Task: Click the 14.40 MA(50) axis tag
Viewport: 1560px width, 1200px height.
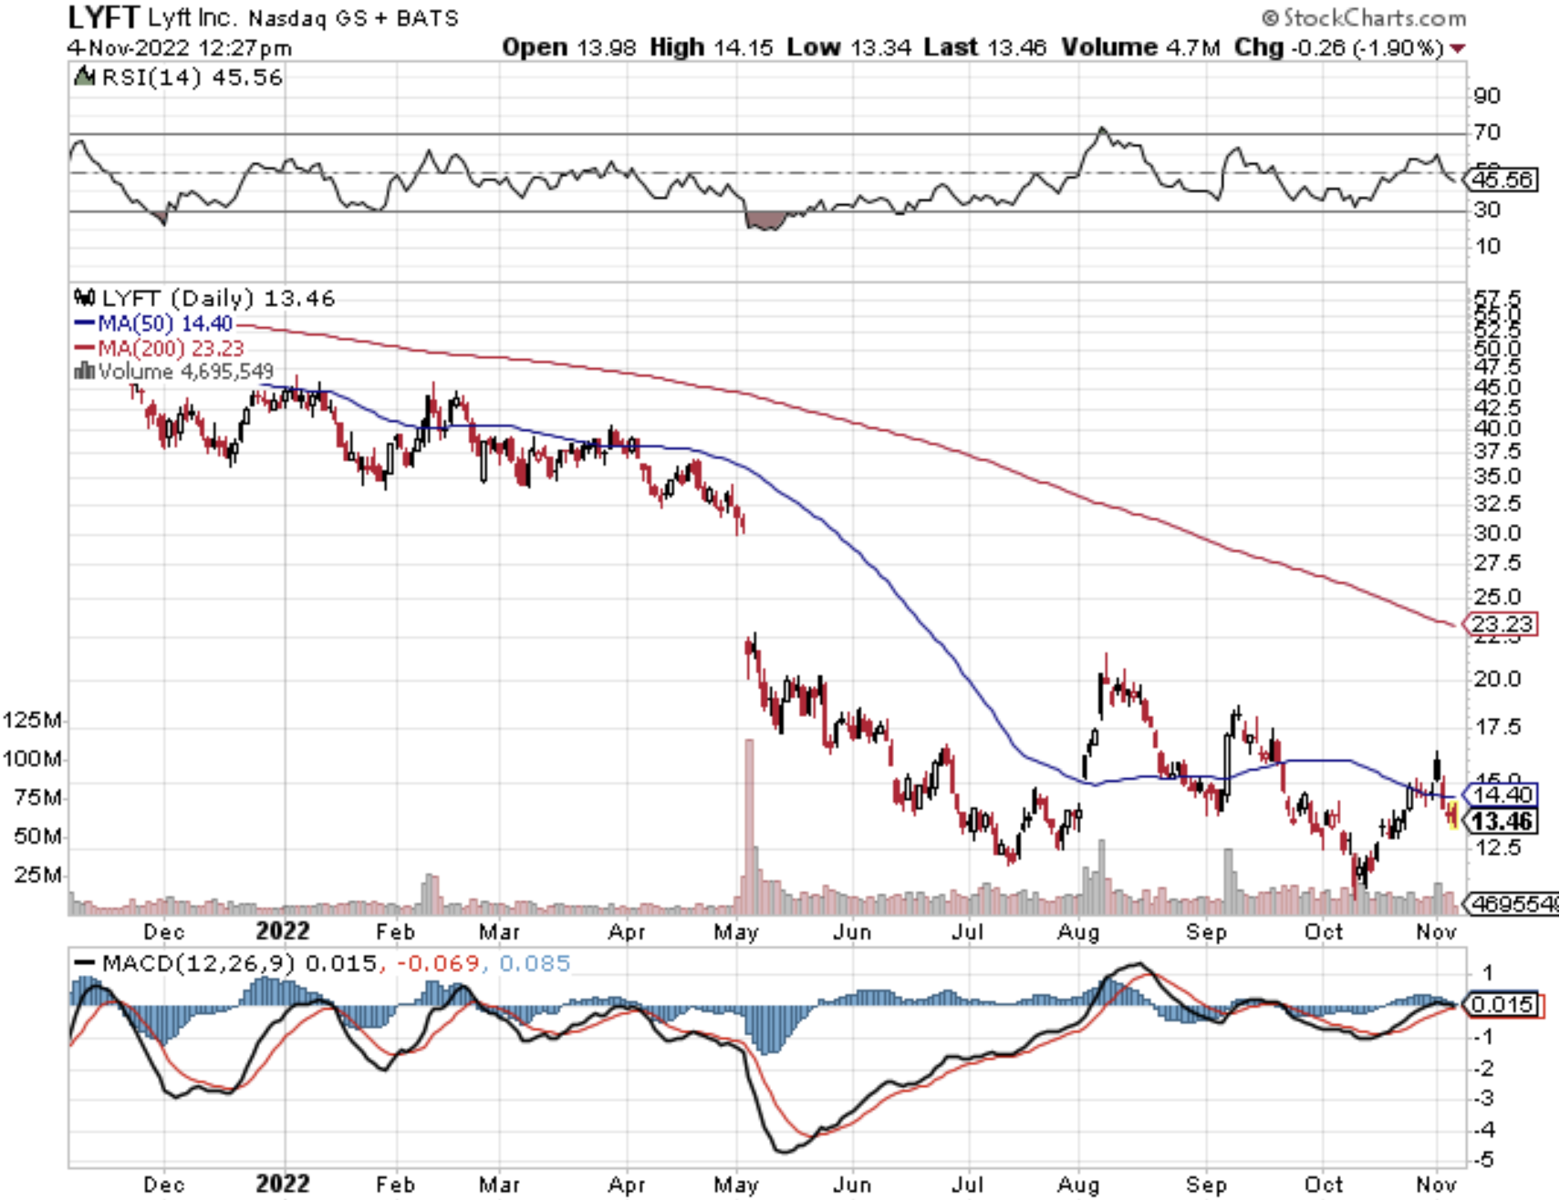Action: (1502, 795)
